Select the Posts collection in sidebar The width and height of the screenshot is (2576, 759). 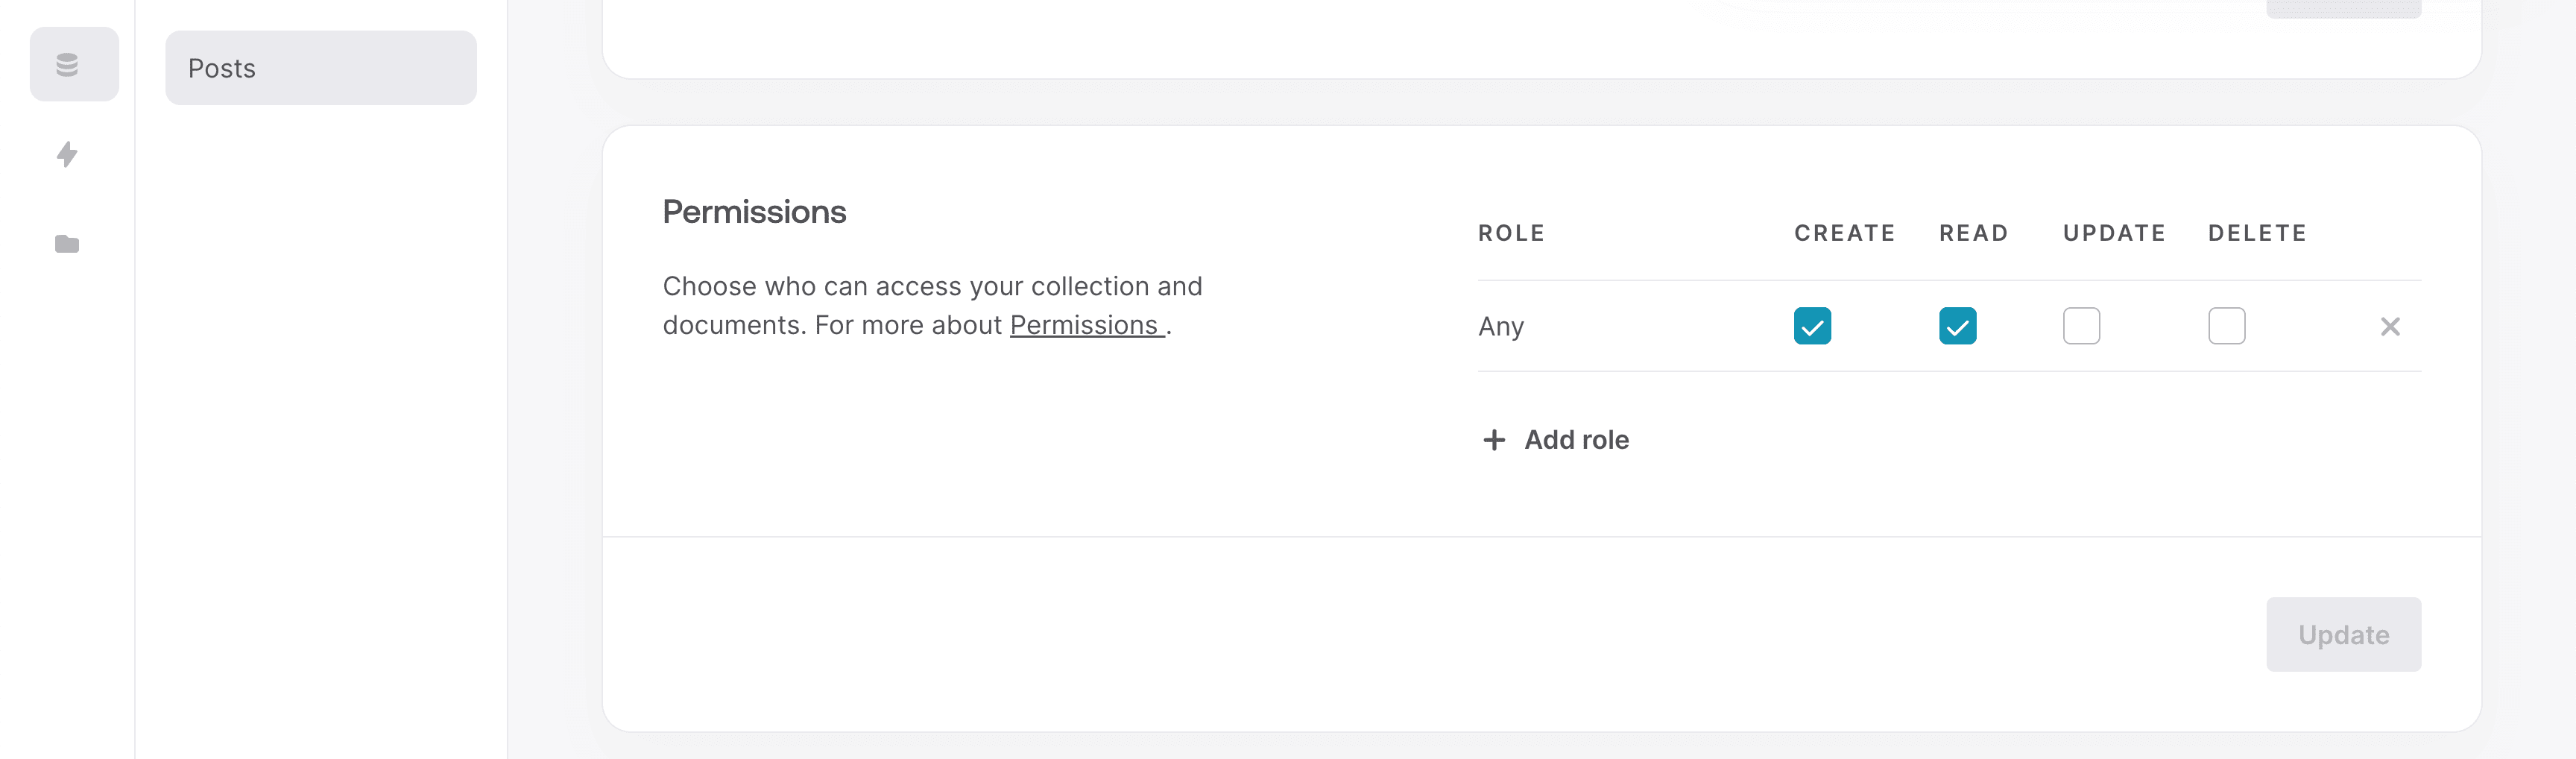pyautogui.click(x=321, y=68)
